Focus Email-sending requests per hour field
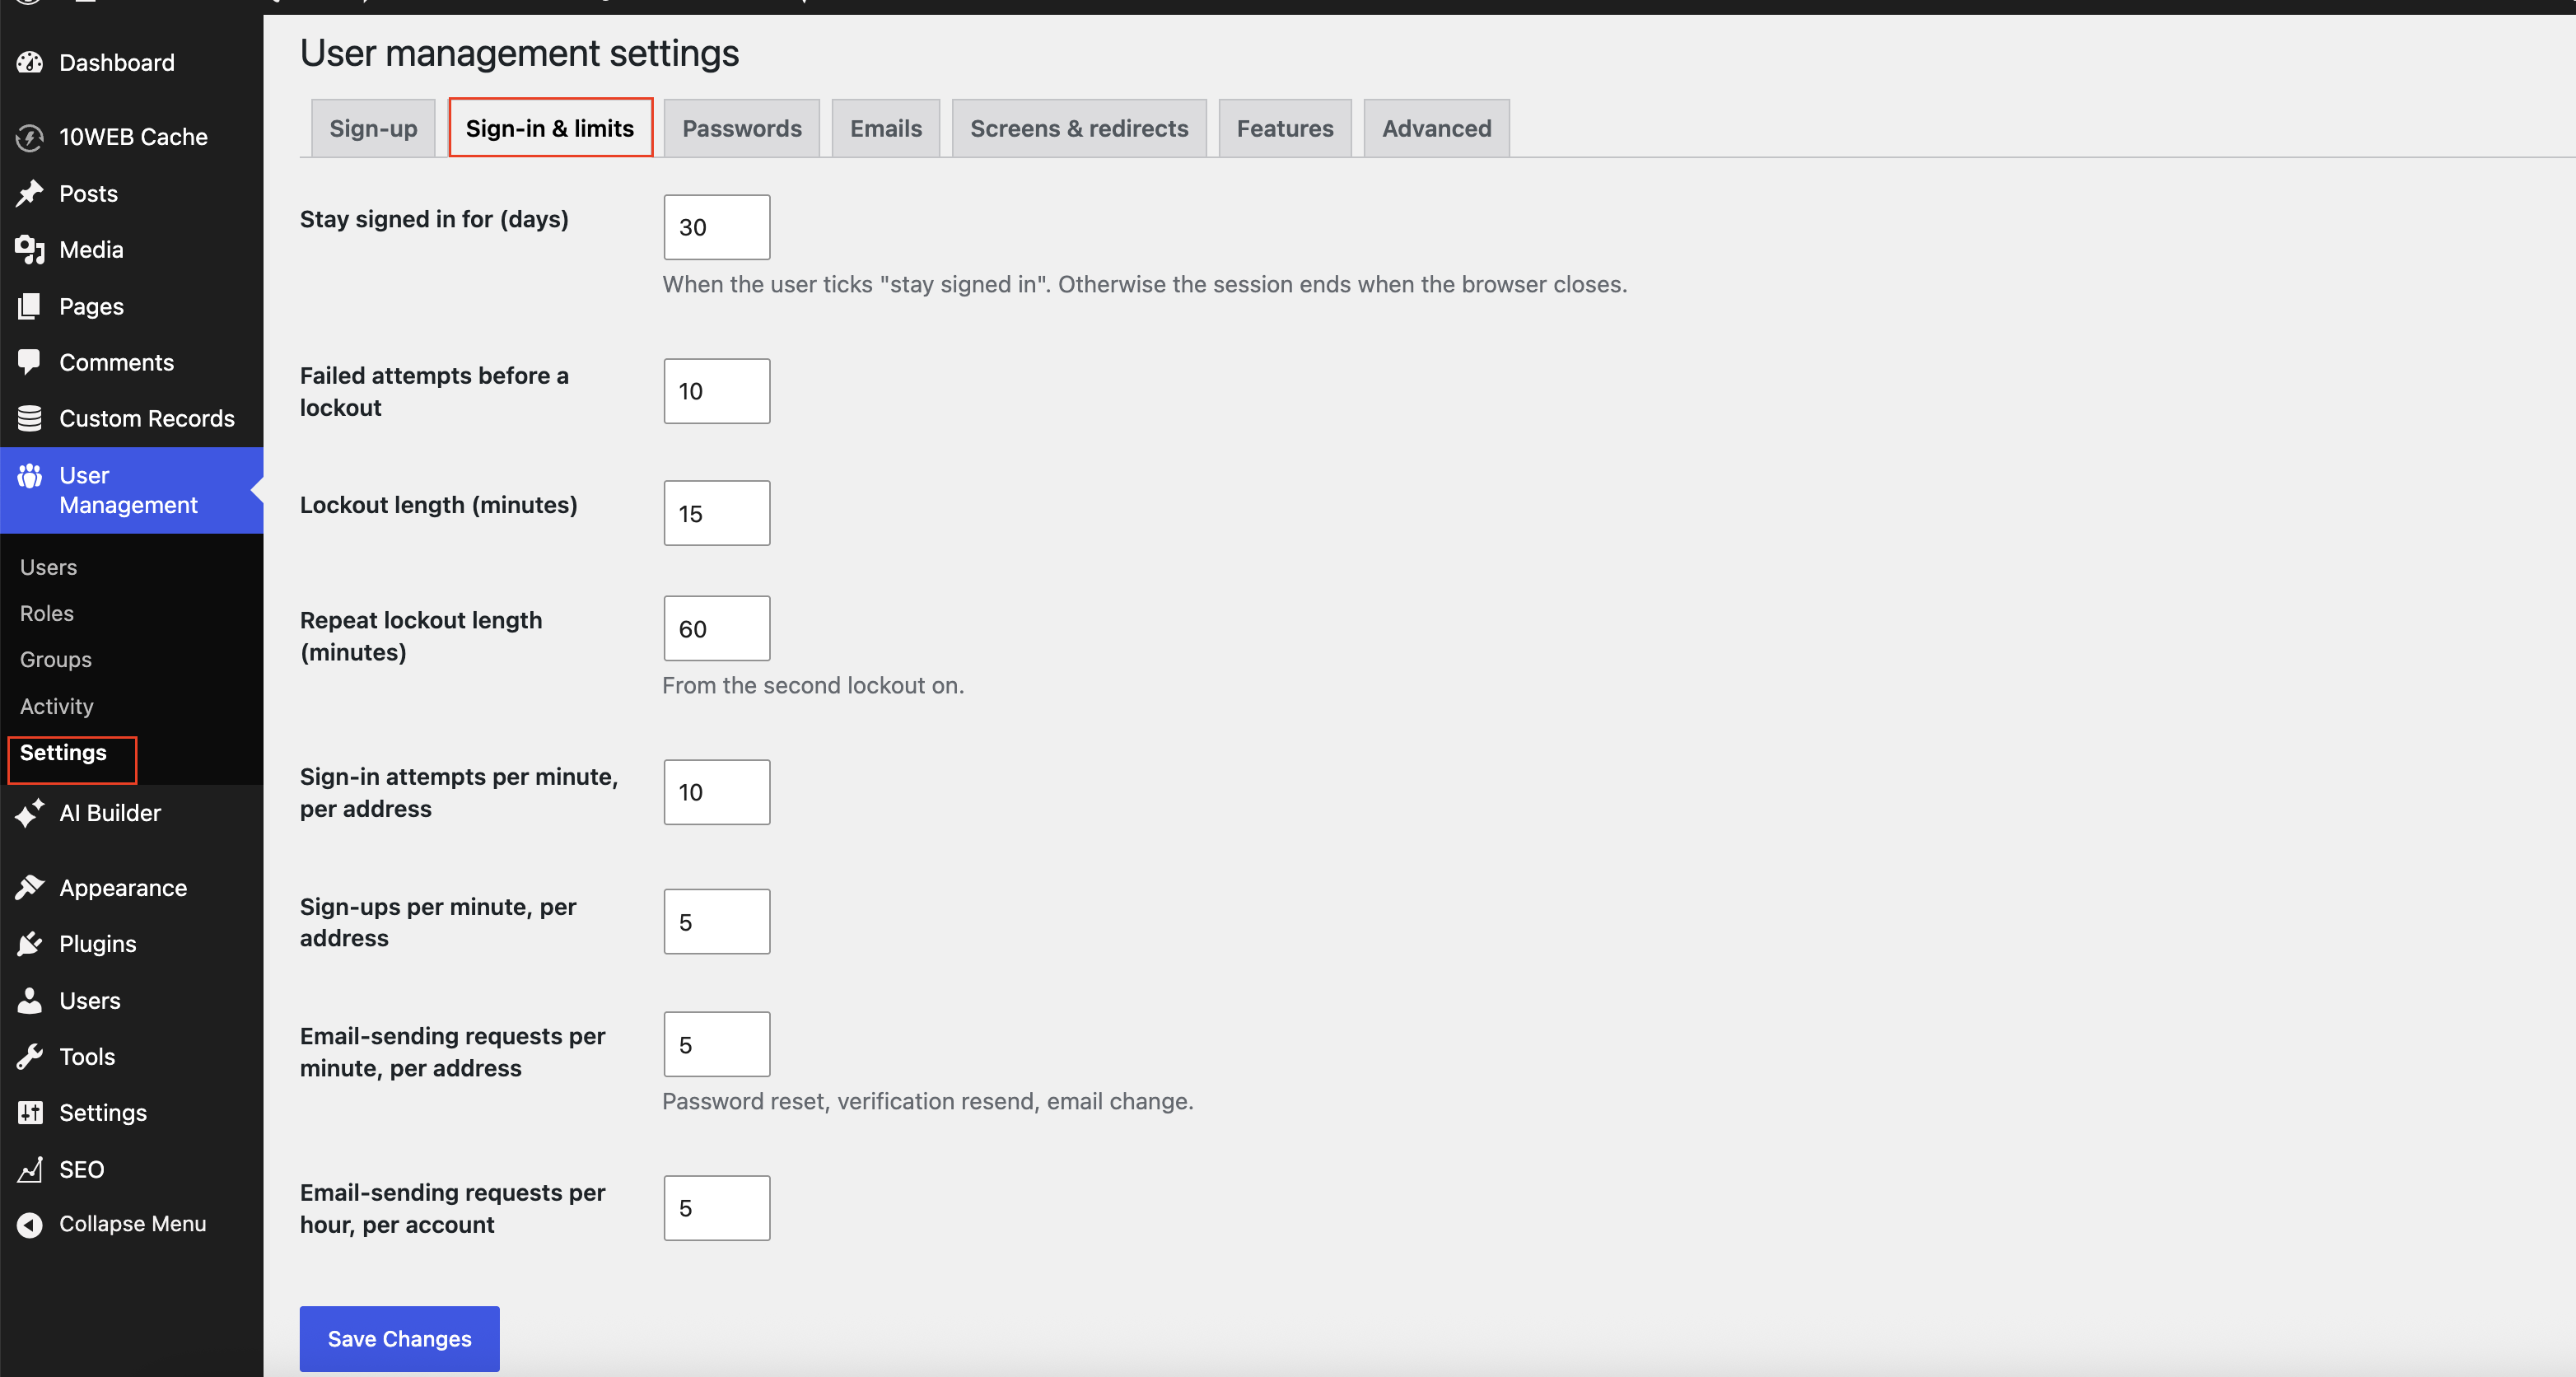2576x1377 pixels. coord(717,1208)
